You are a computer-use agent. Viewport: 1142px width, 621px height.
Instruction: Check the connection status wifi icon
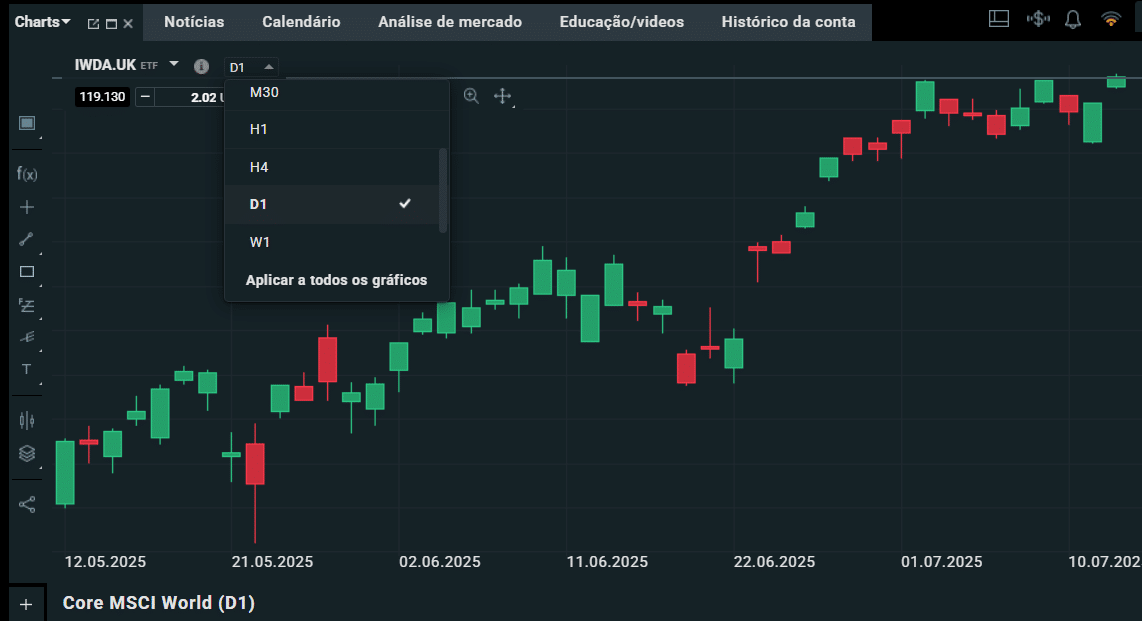tap(1111, 19)
